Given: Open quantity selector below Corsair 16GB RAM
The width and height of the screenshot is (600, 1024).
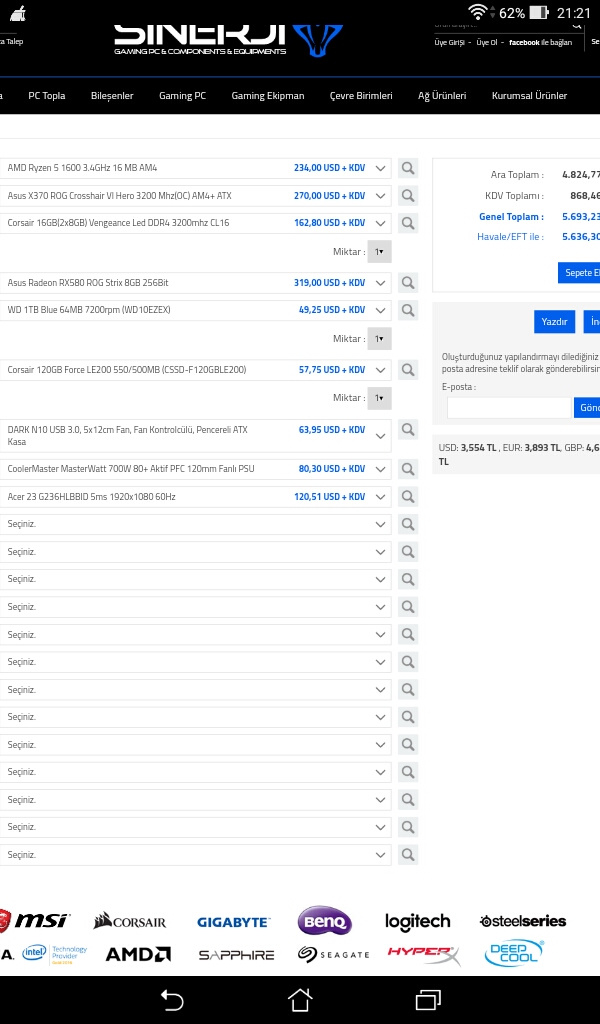Looking at the screenshot, I should [379, 251].
